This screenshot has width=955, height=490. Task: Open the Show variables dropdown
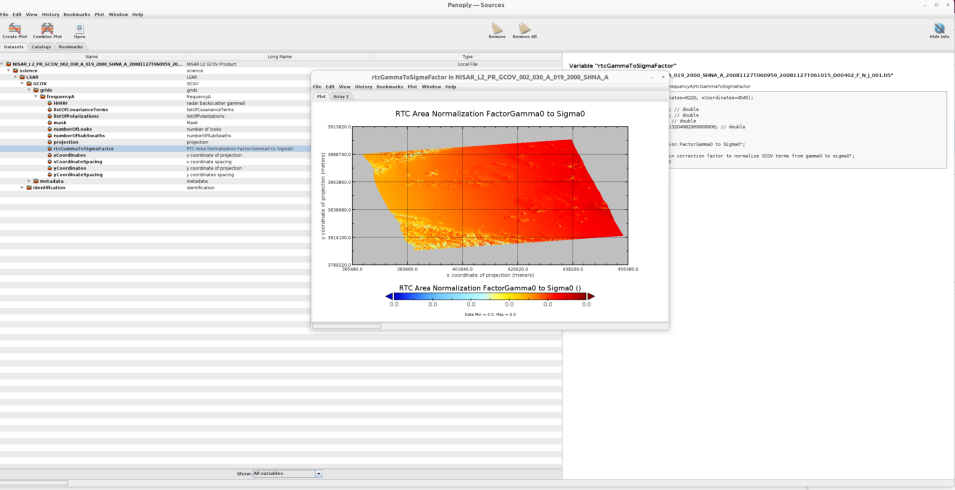(x=287, y=474)
